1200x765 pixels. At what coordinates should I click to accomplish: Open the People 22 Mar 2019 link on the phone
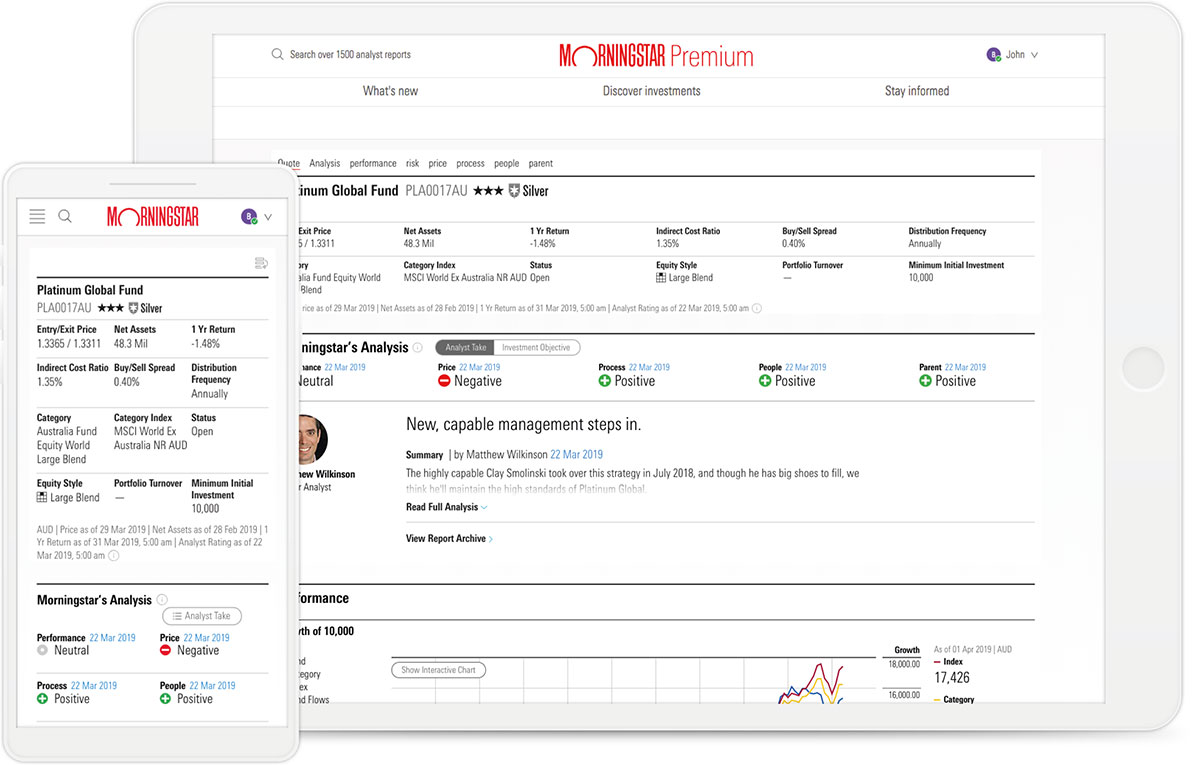(212, 686)
